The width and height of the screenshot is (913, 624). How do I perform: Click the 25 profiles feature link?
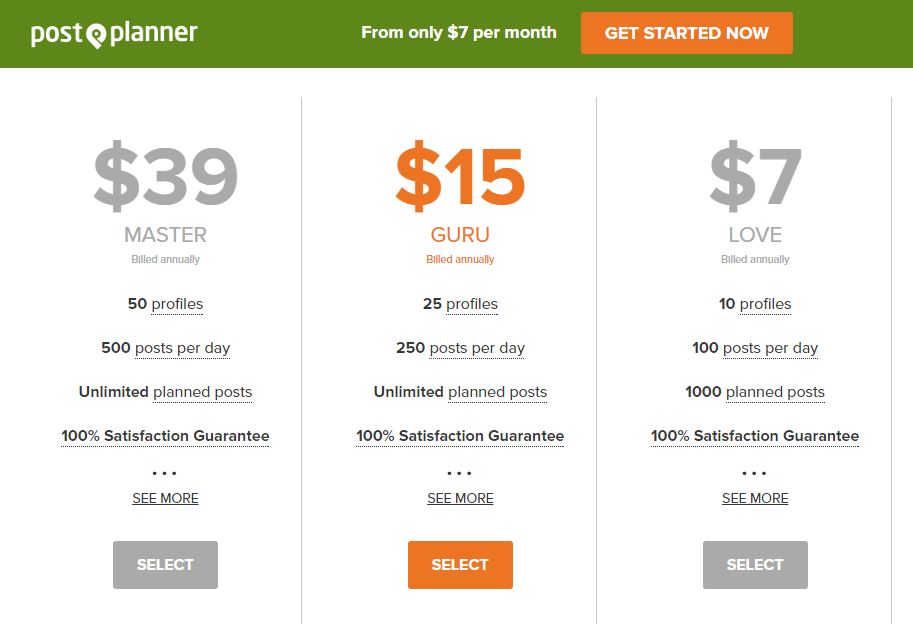click(460, 304)
